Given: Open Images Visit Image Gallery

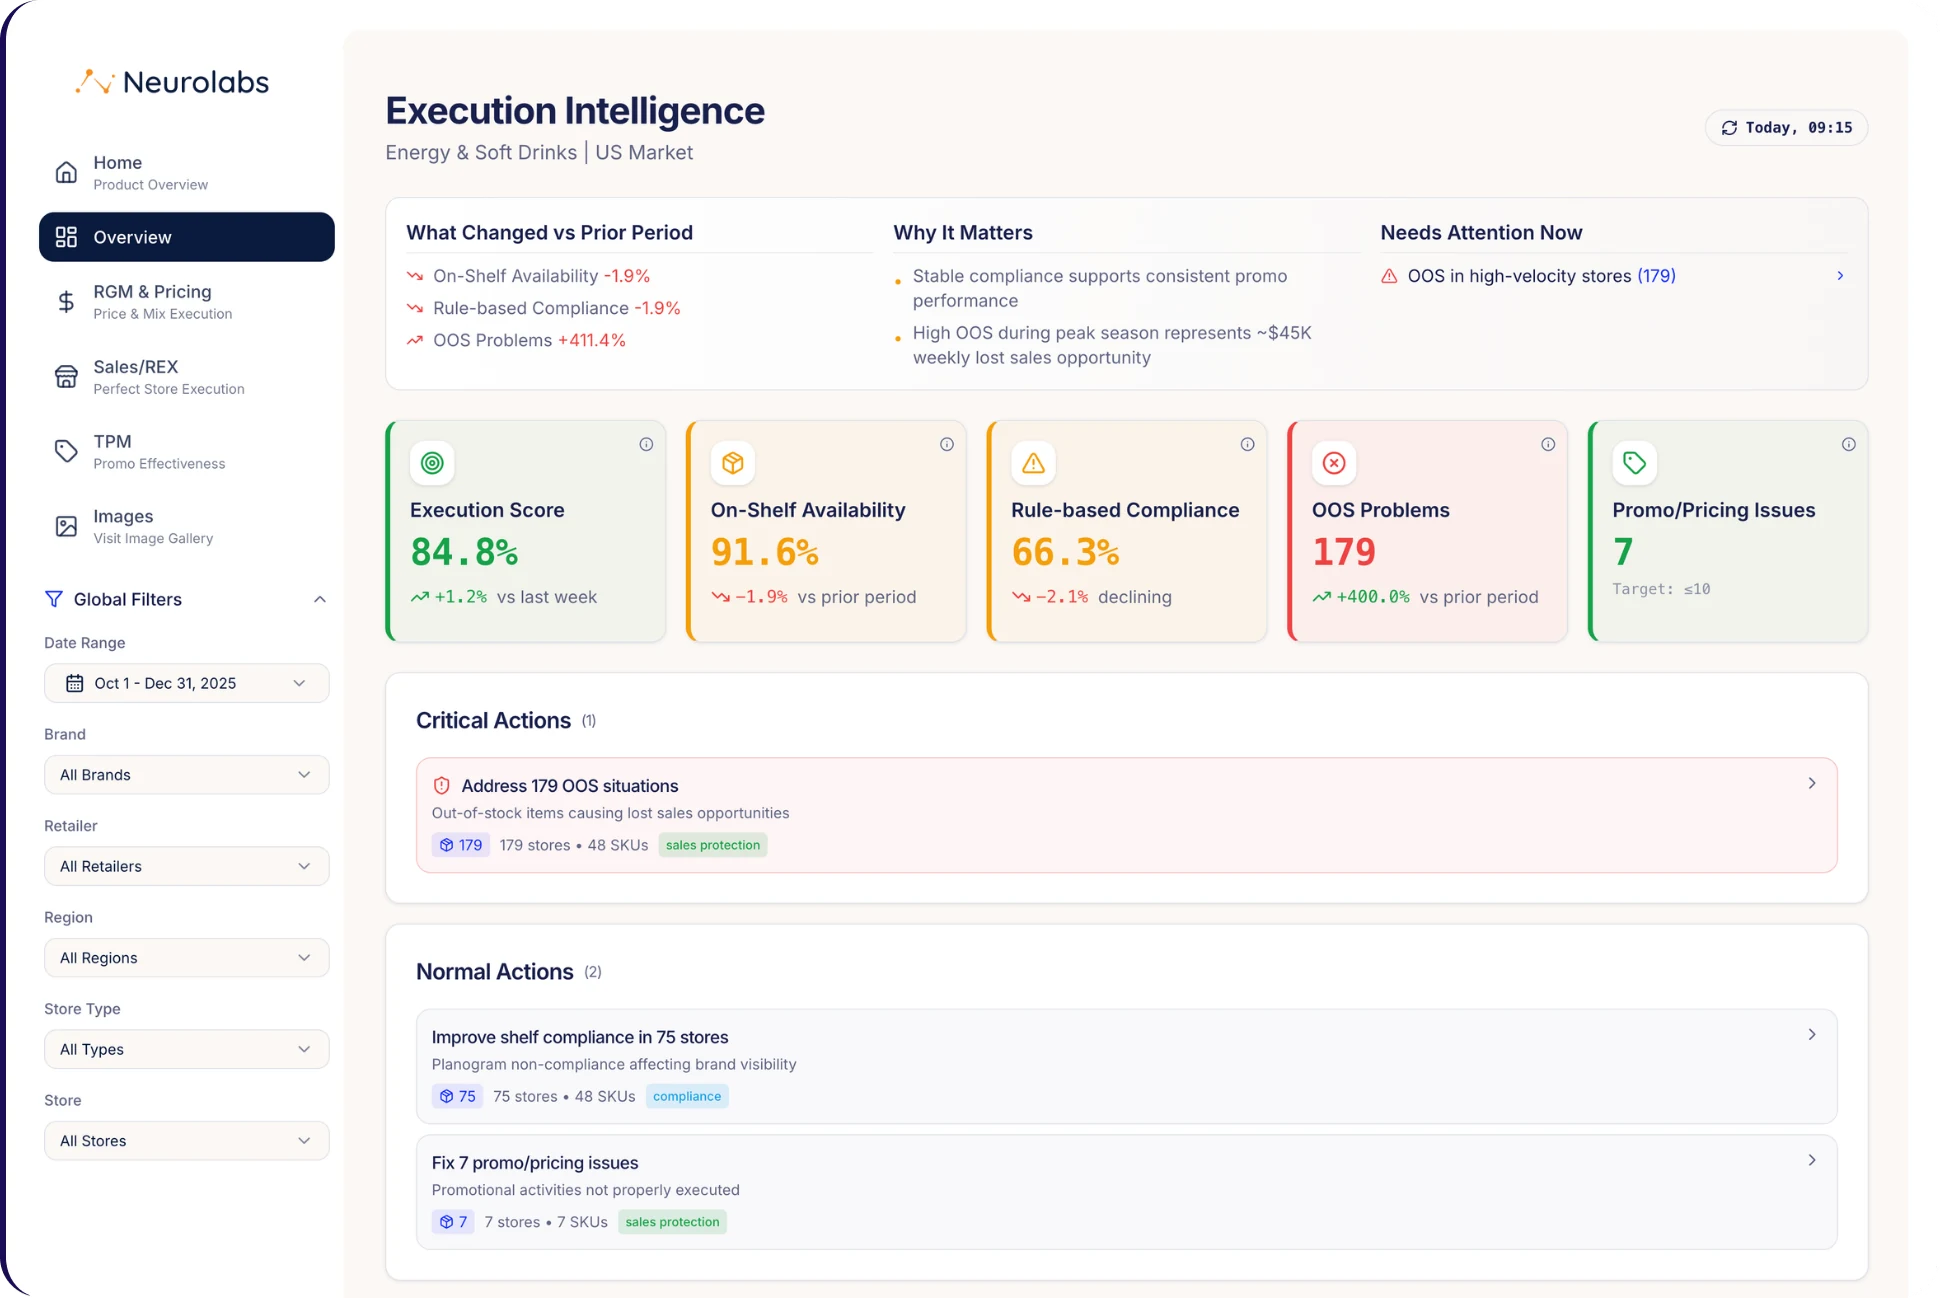Looking at the screenshot, I should tap(187, 526).
